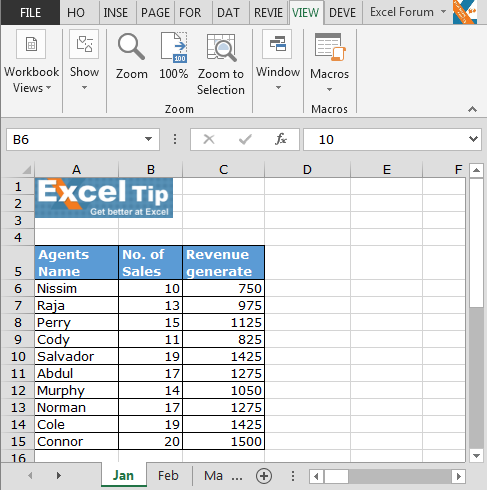Select Murphy's sales value 14
This screenshot has width=487, height=490.
tap(151, 390)
